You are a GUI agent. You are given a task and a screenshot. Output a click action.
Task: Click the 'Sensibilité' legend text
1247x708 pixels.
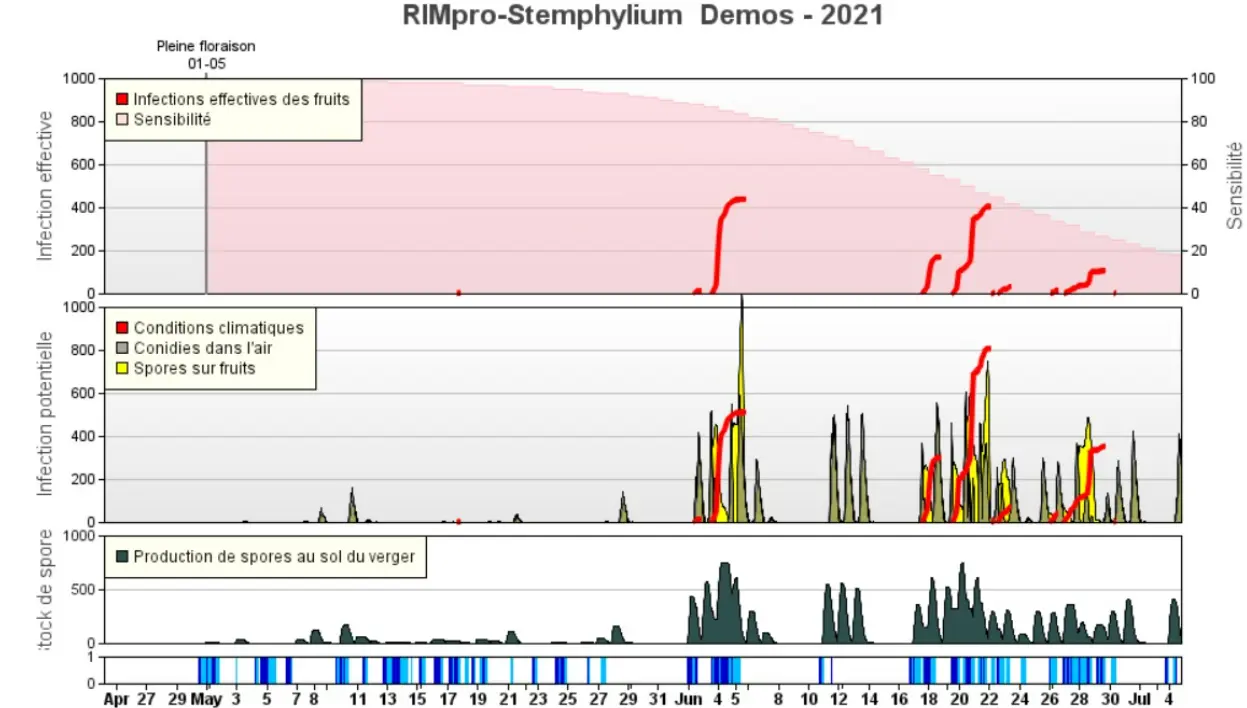click(172, 120)
